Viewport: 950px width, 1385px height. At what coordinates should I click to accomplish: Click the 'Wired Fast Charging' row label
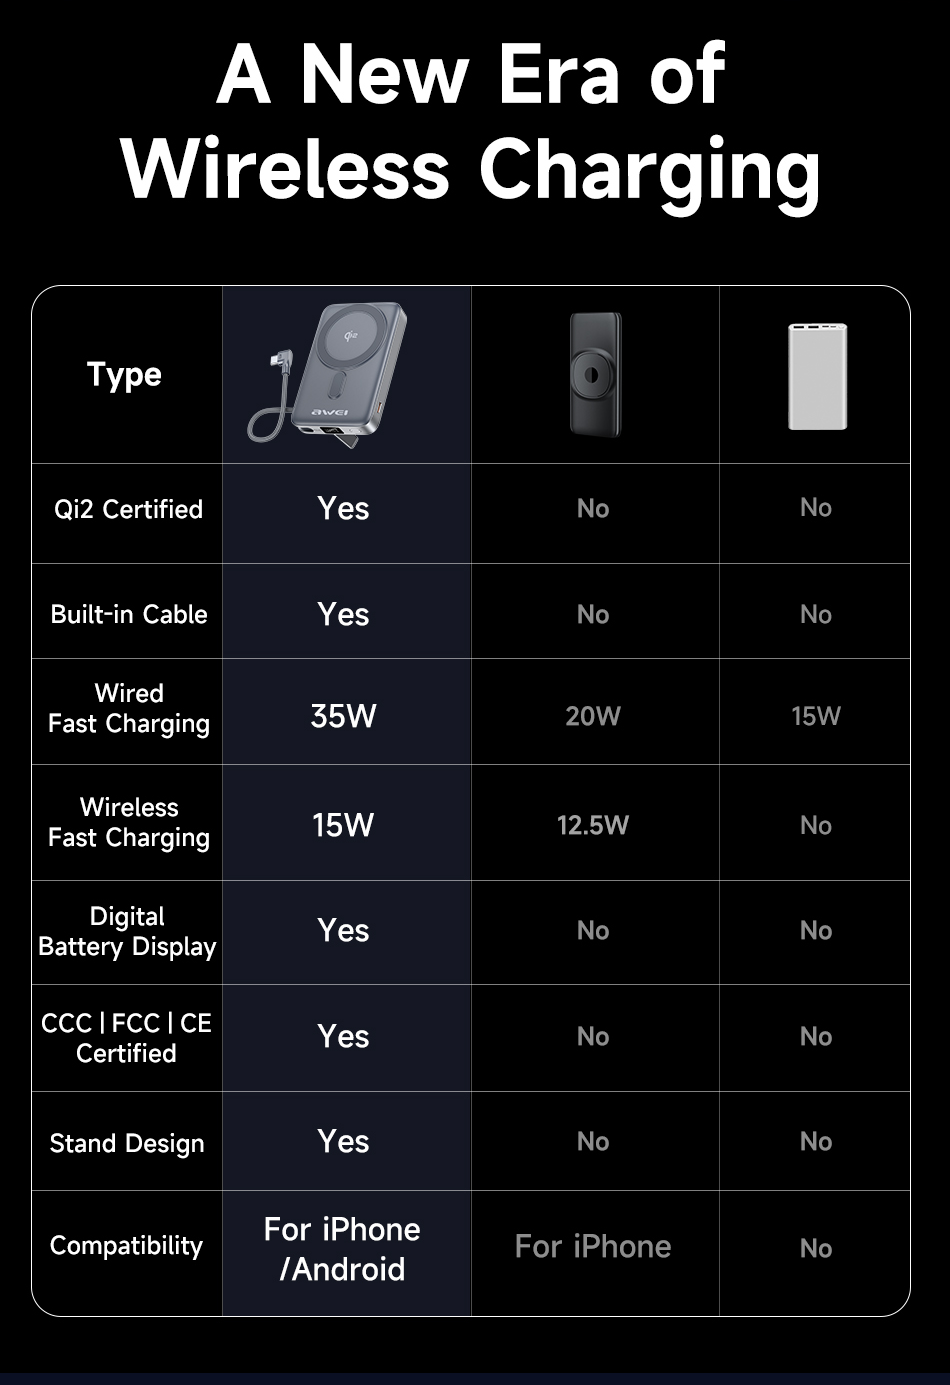(129, 708)
